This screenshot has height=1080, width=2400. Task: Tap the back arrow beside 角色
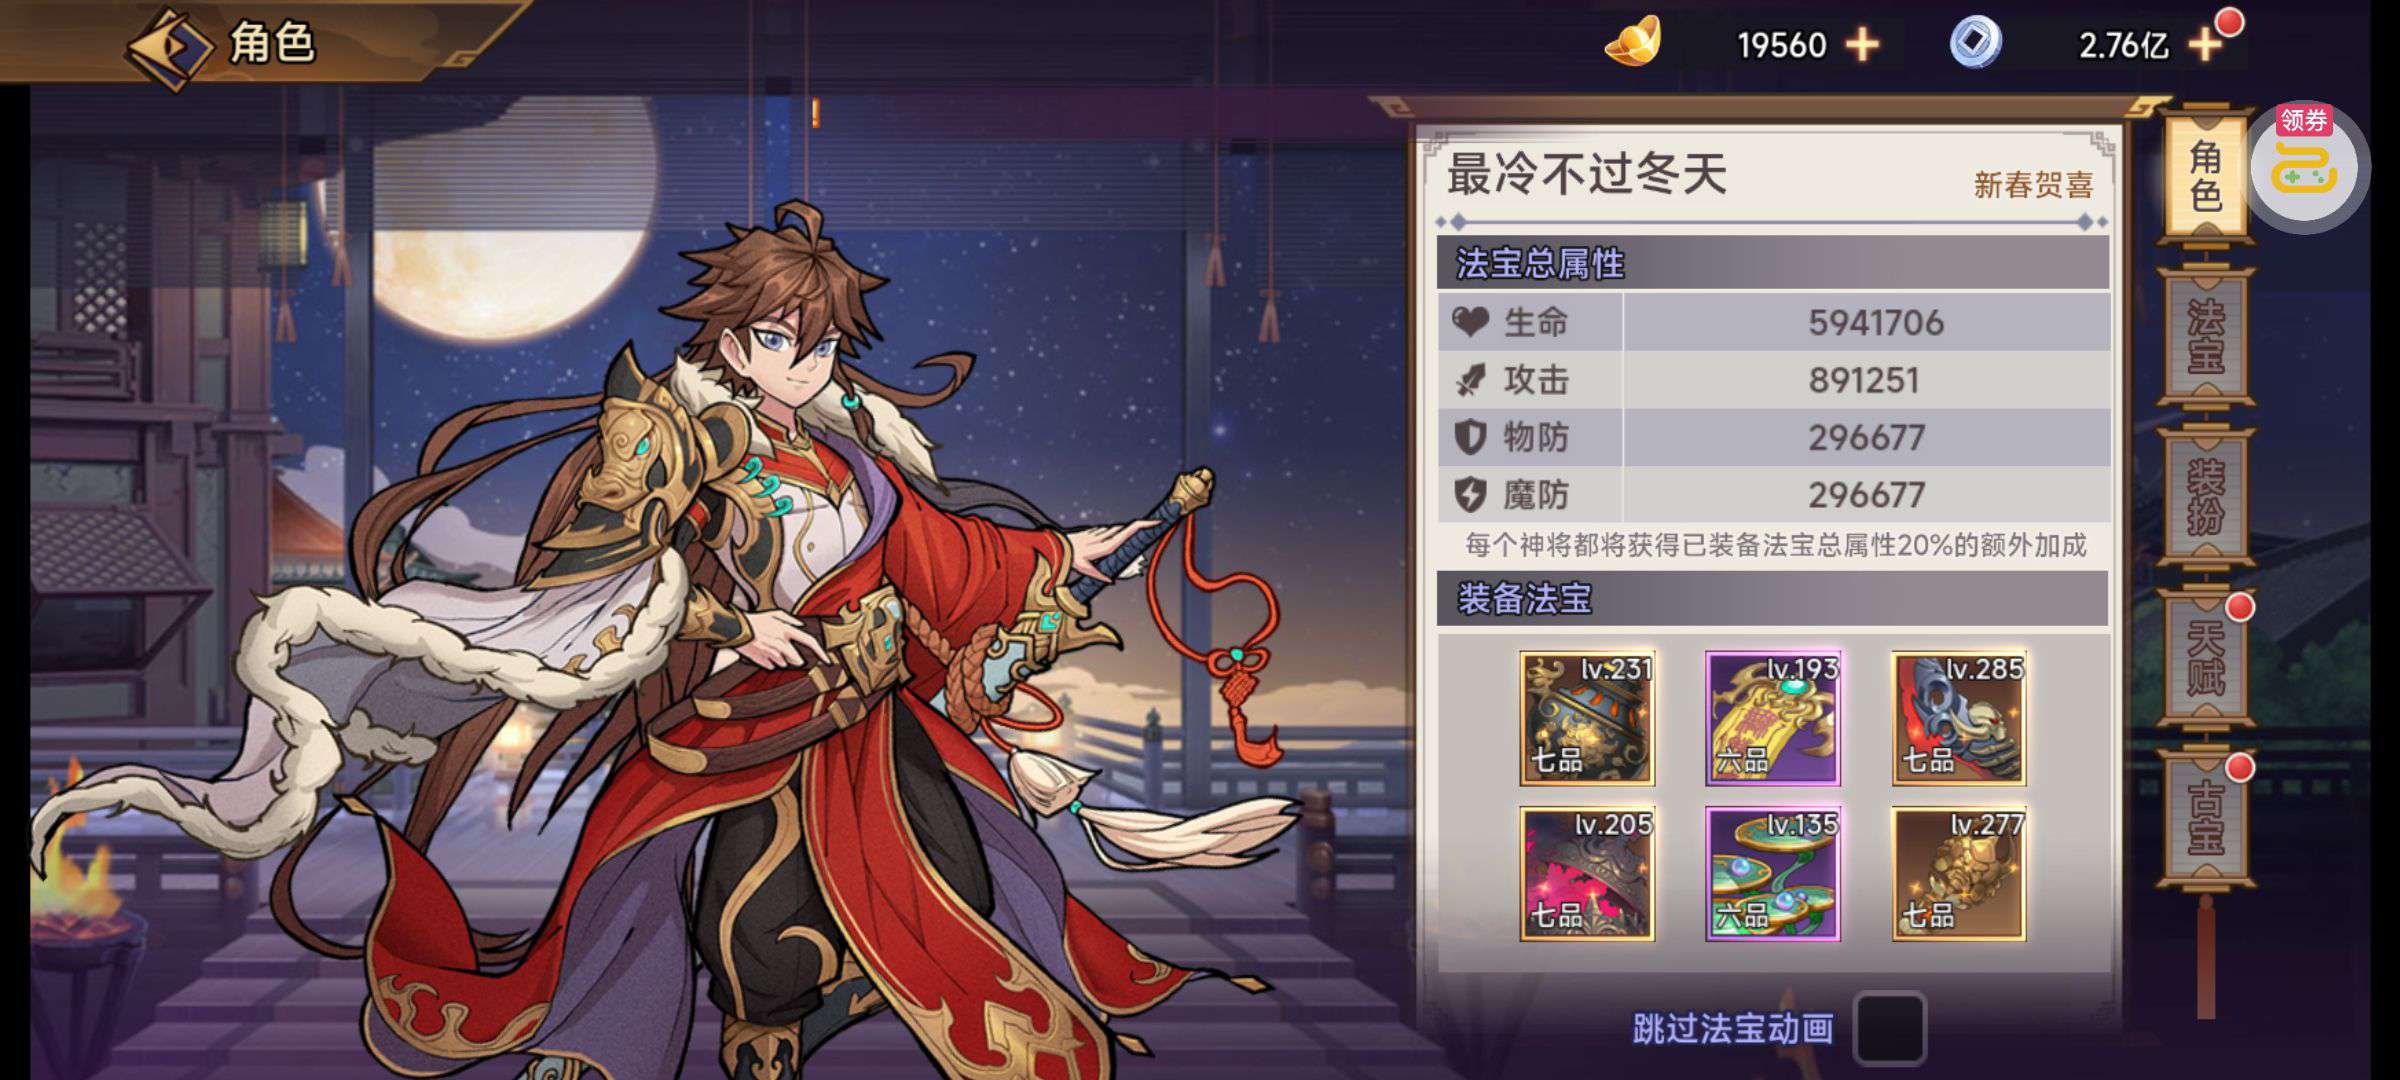[170, 48]
